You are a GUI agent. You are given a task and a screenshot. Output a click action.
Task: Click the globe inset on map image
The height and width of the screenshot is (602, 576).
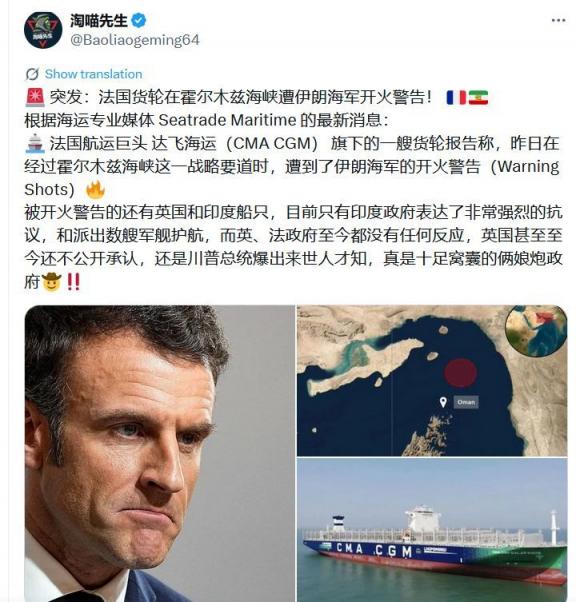pyautogui.click(x=536, y=331)
